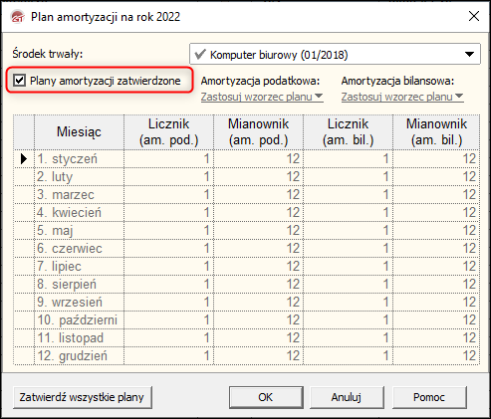Click the GT app icon in title bar

pyautogui.click(x=17, y=16)
